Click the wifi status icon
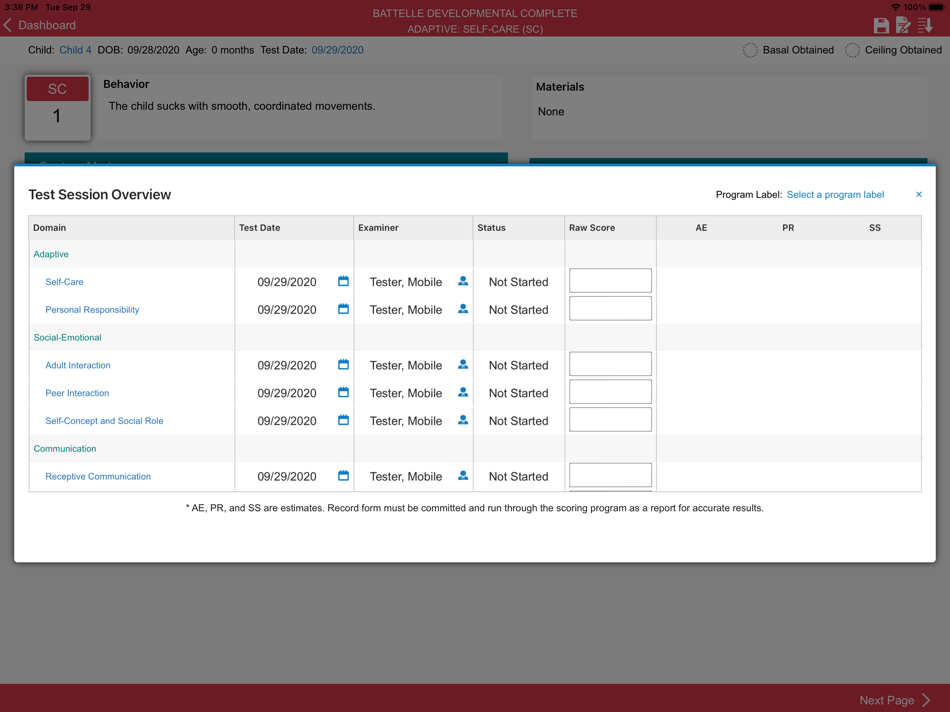This screenshot has width=950, height=712. 895,7
